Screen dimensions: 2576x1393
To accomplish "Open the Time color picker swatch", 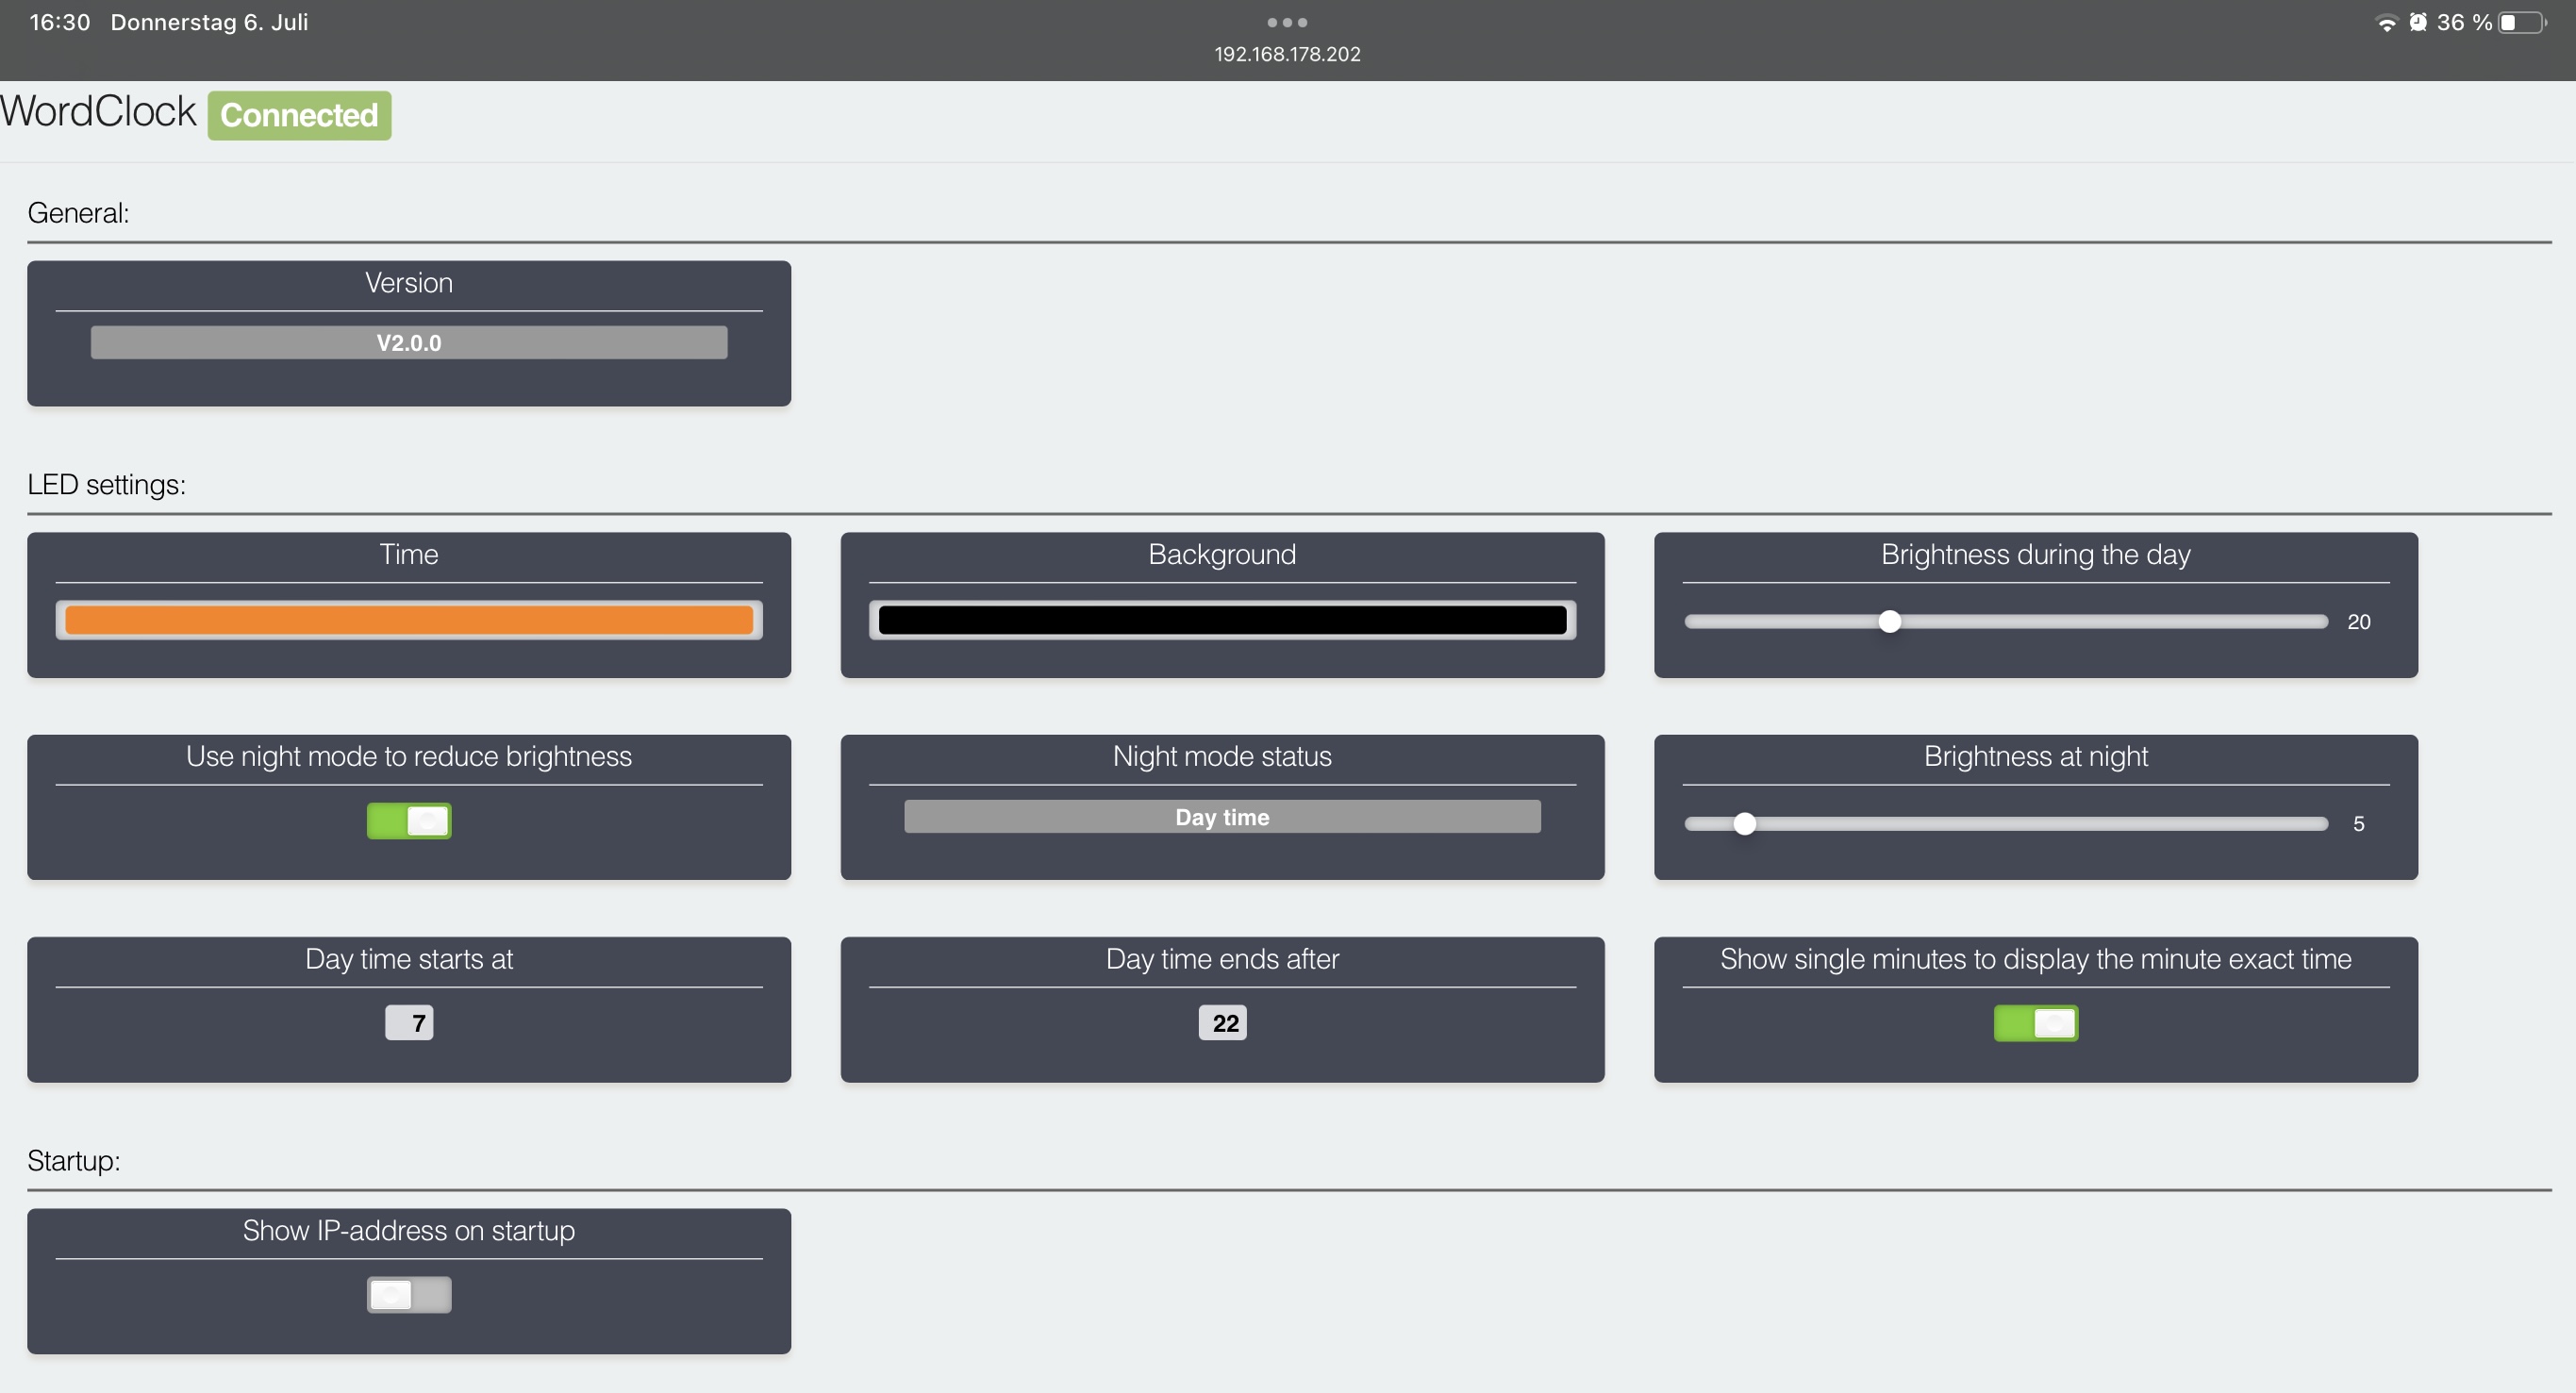I will point(409,620).
